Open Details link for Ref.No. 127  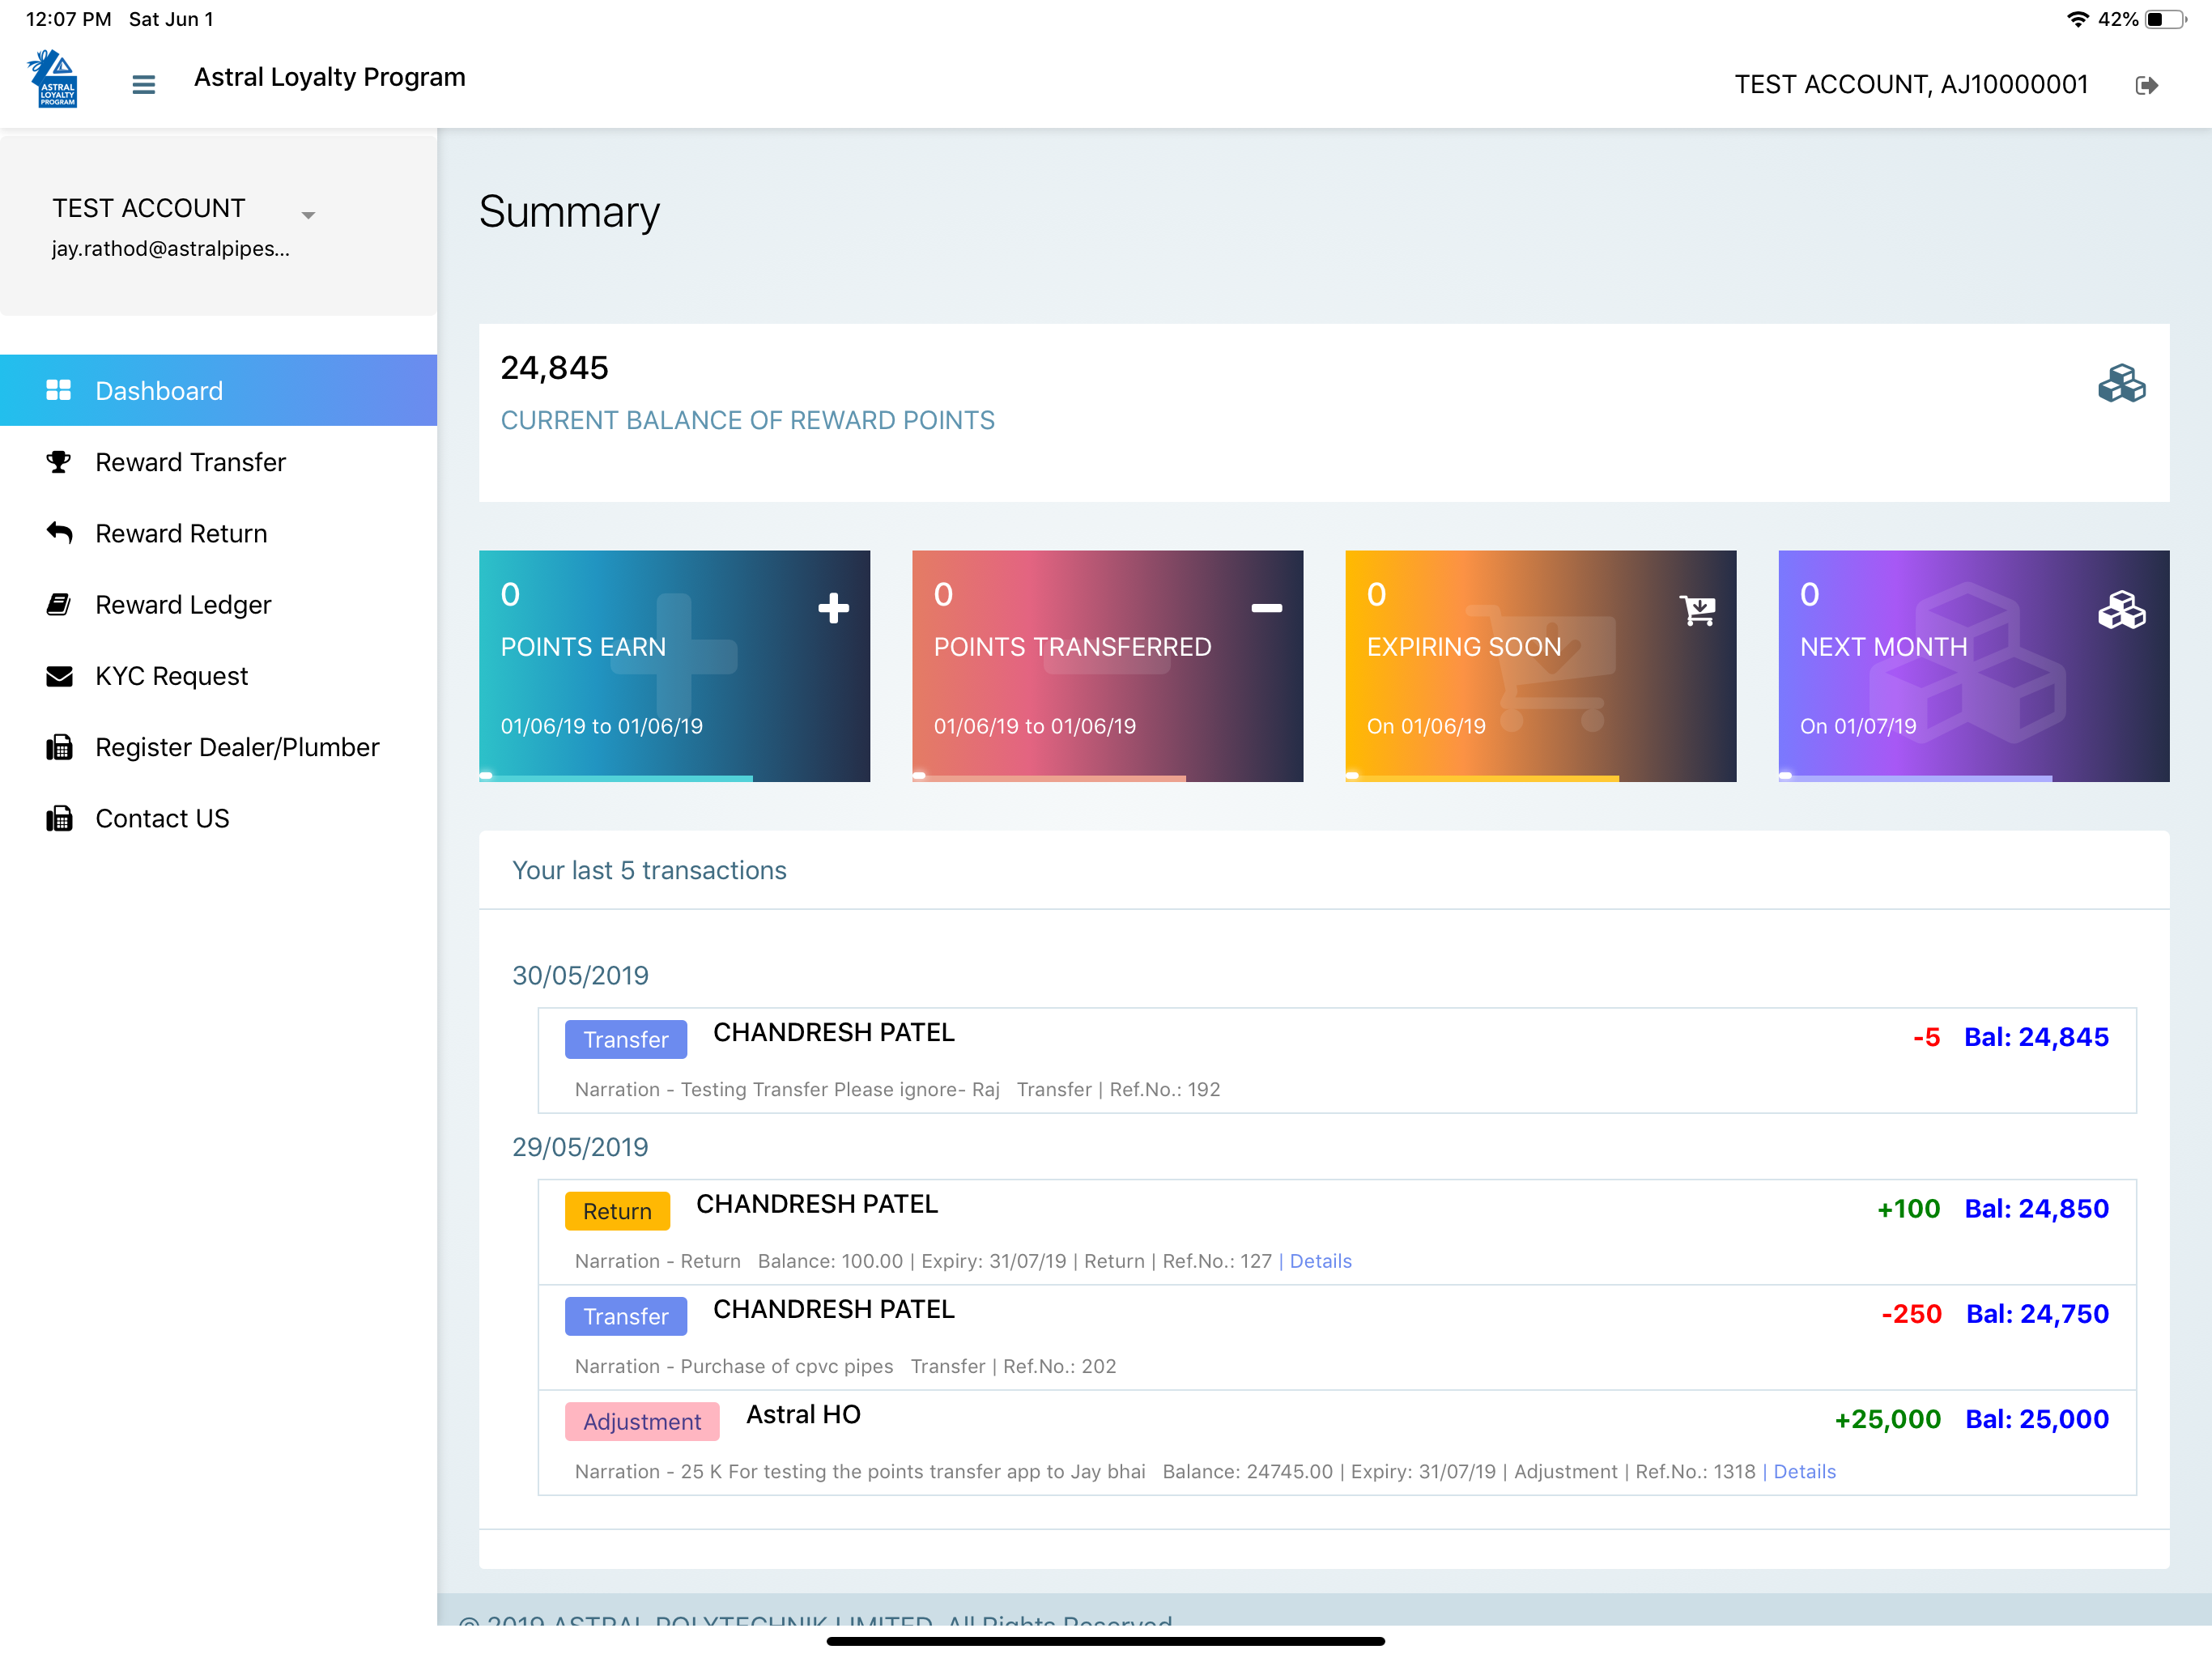point(1320,1261)
